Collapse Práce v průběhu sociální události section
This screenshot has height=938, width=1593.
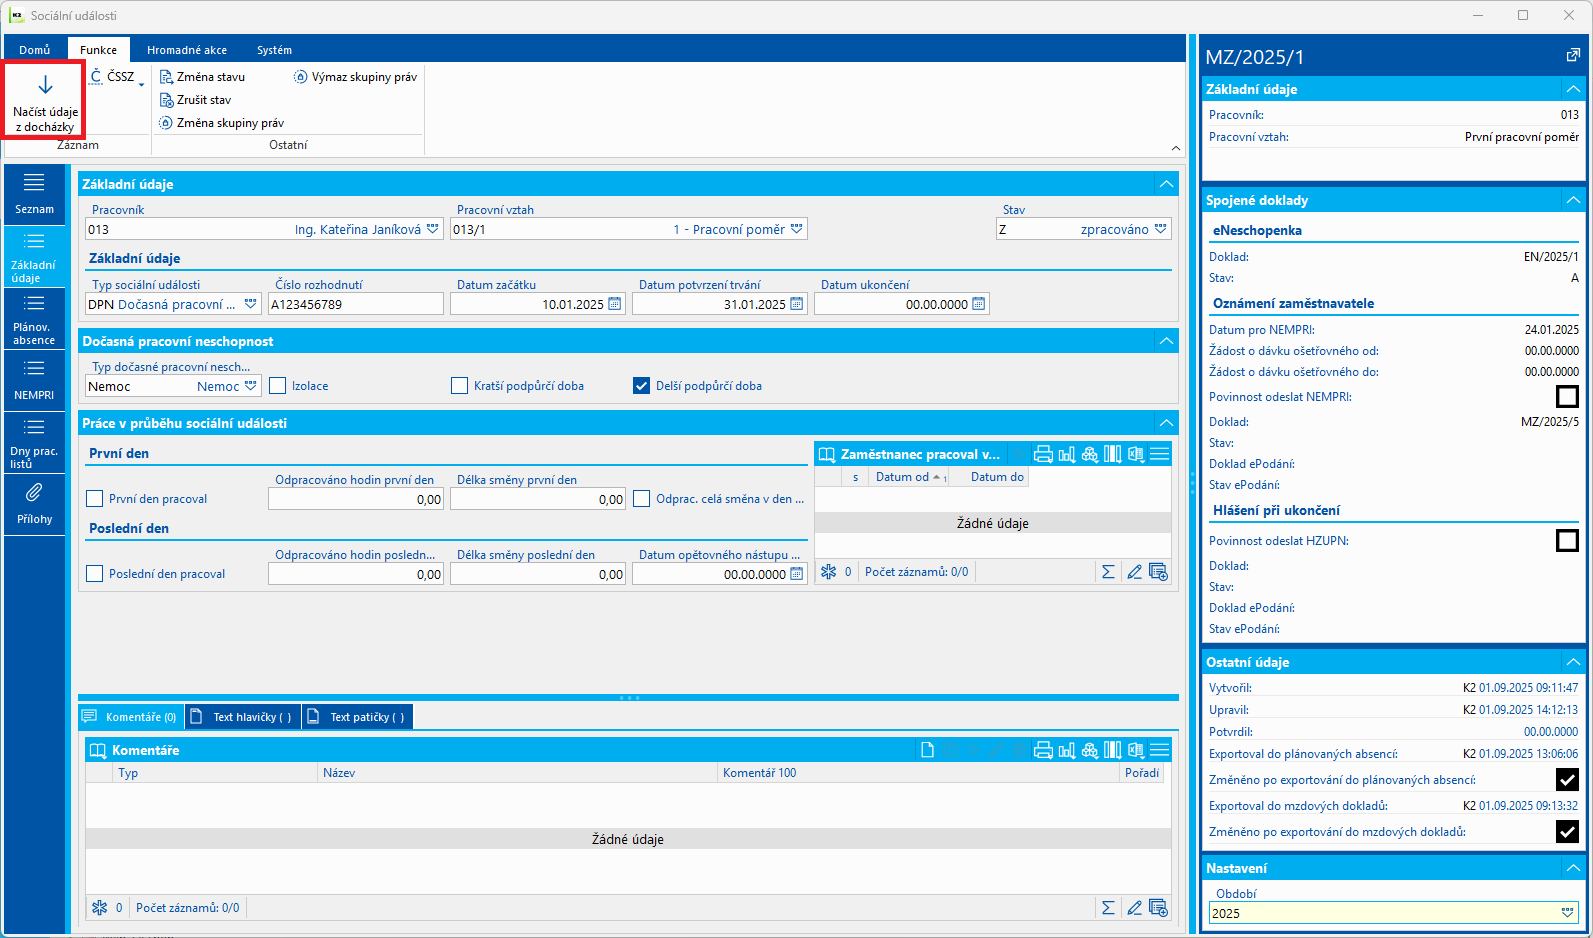(x=1166, y=423)
